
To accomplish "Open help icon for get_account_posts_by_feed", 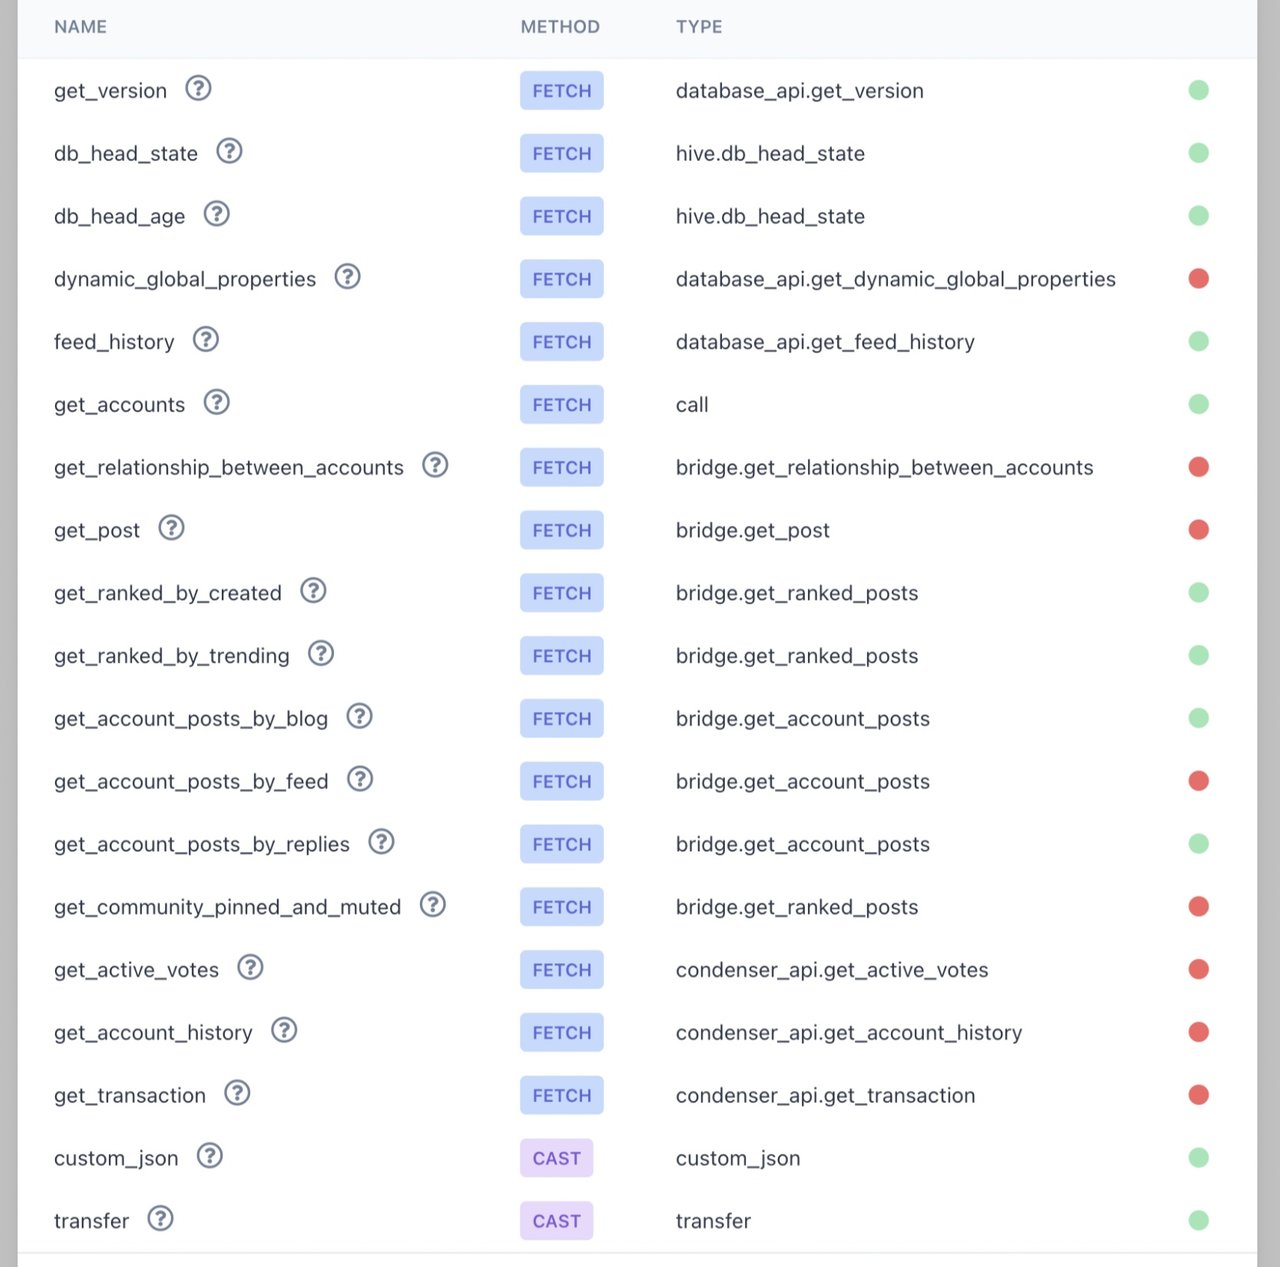I will [x=360, y=779].
